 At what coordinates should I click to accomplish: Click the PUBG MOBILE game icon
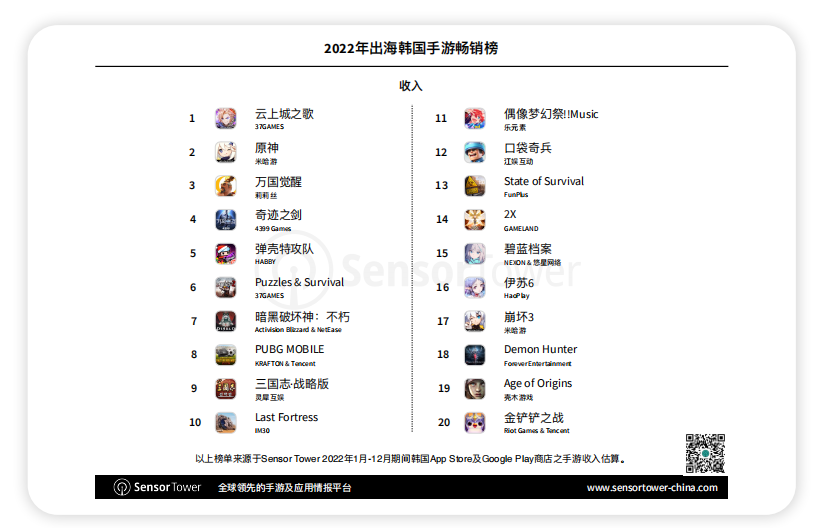[x=225, y=355]
